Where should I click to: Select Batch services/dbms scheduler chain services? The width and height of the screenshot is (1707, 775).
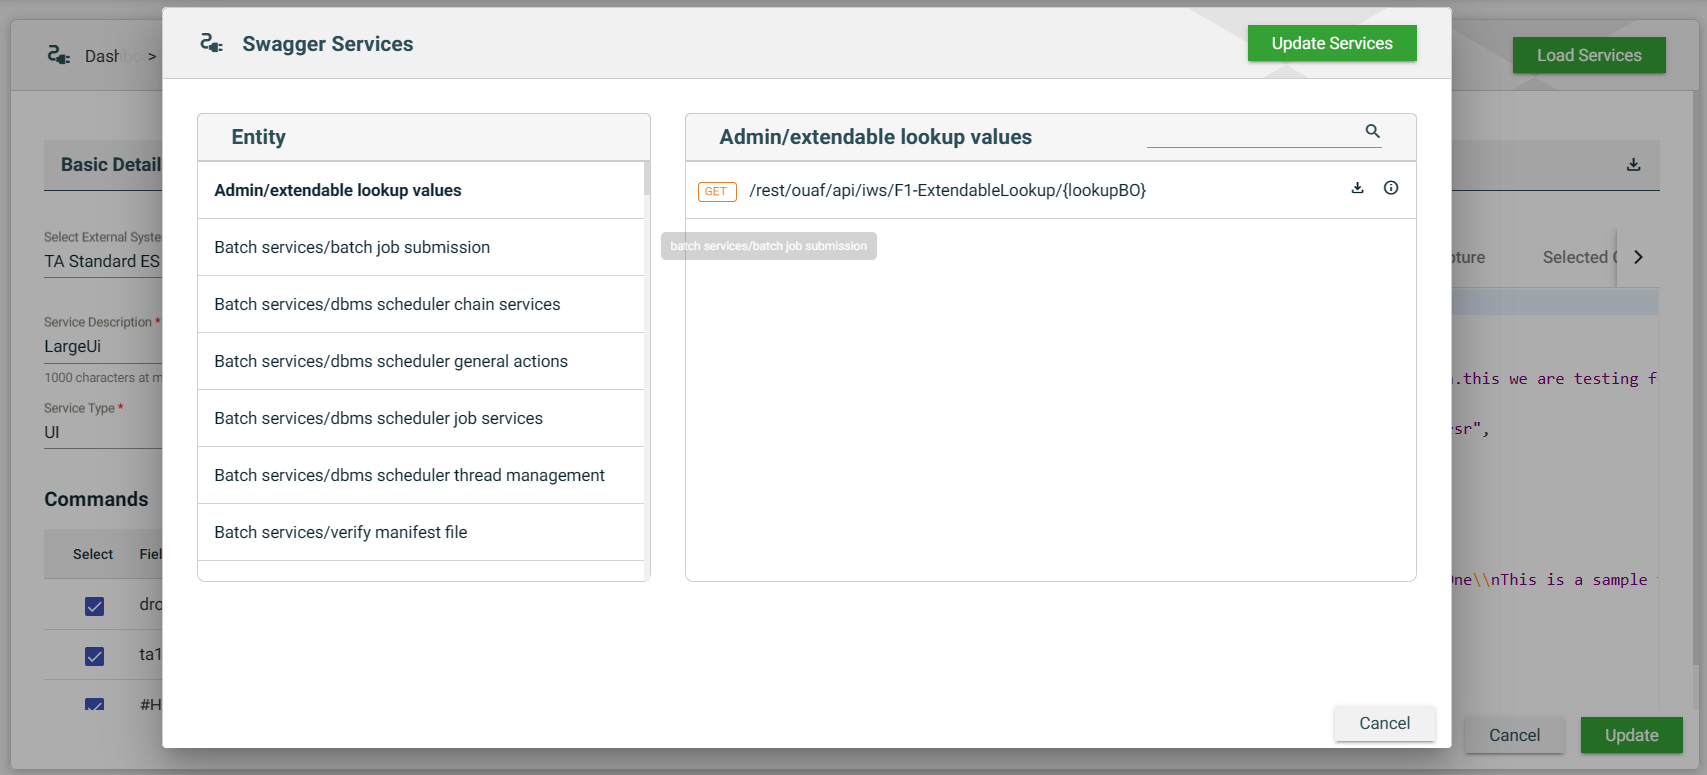coord(387,304)
